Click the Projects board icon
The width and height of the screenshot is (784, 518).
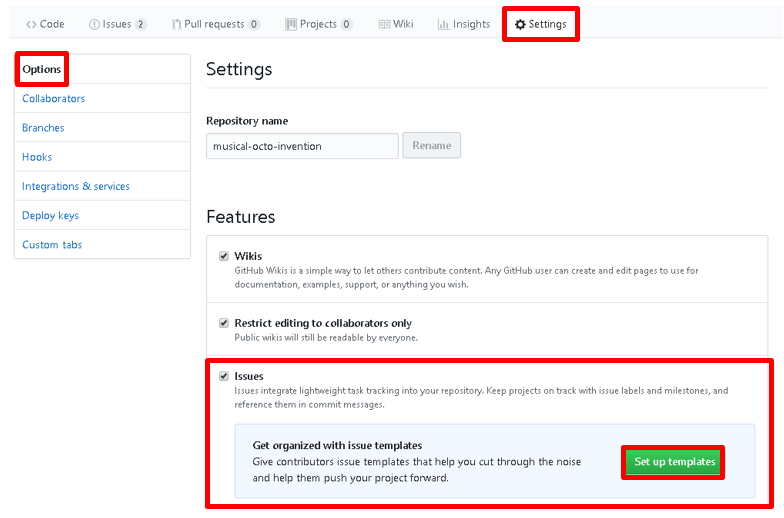[x=290, y=24]
